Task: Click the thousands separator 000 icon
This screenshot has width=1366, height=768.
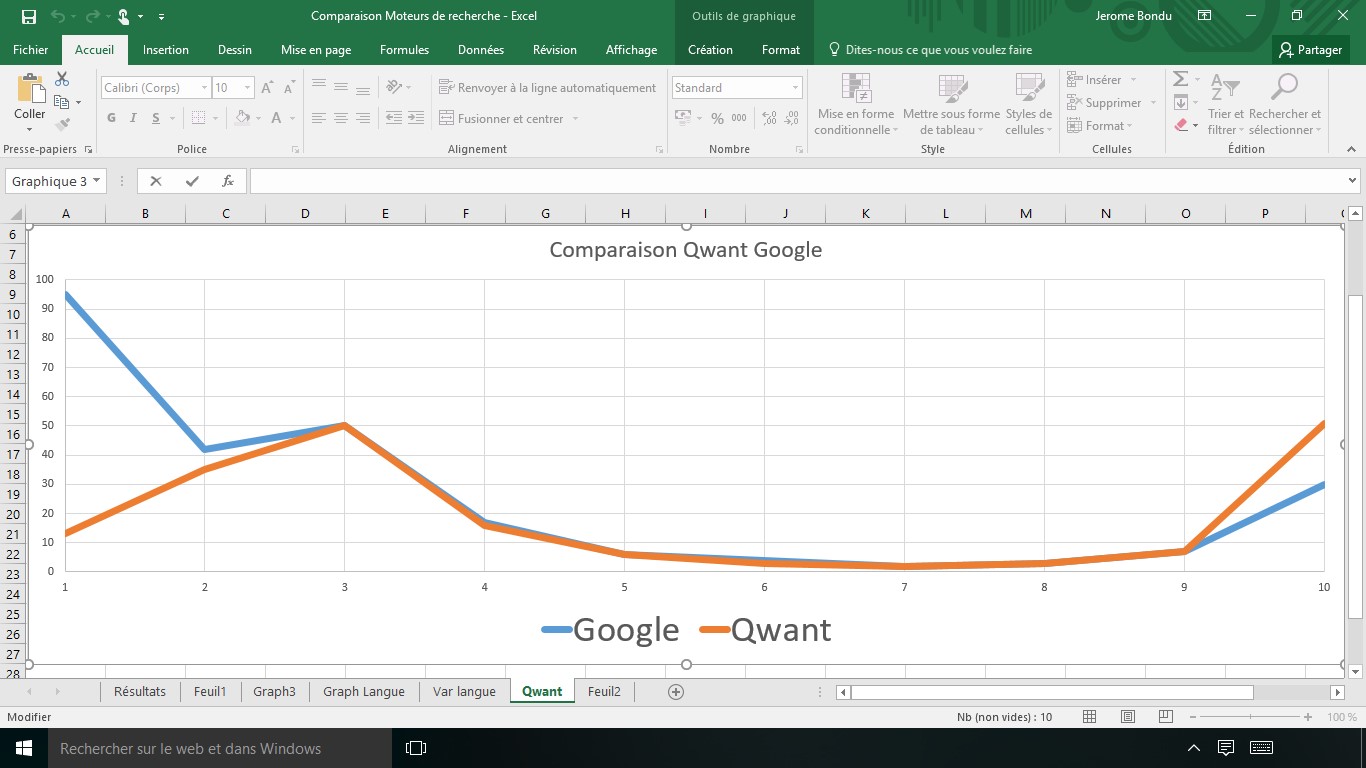Action: pyautogui.click(x=739, y=118)
